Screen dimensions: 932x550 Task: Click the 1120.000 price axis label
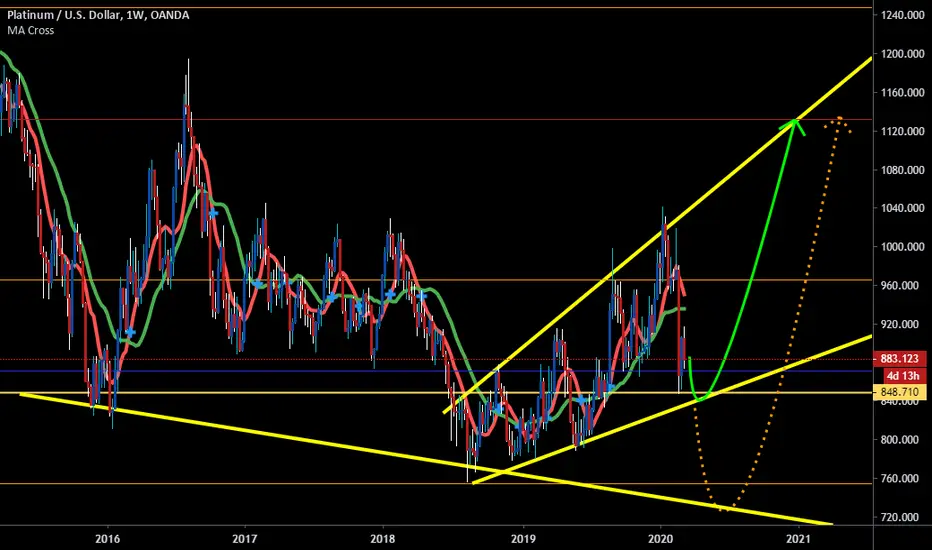903,131
